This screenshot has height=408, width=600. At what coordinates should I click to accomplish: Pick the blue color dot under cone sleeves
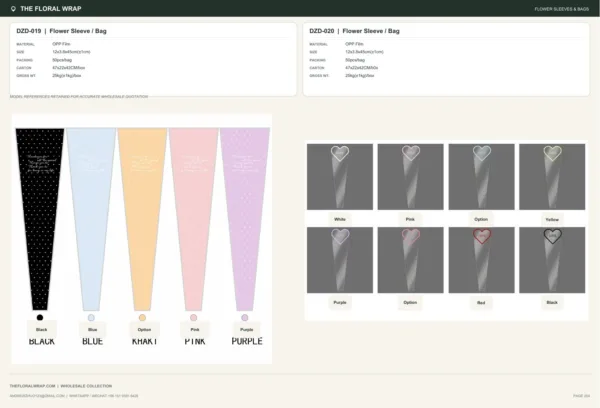91,318
